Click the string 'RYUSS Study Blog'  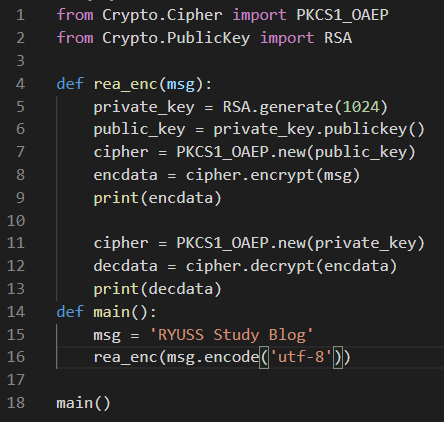pos(232,335)
